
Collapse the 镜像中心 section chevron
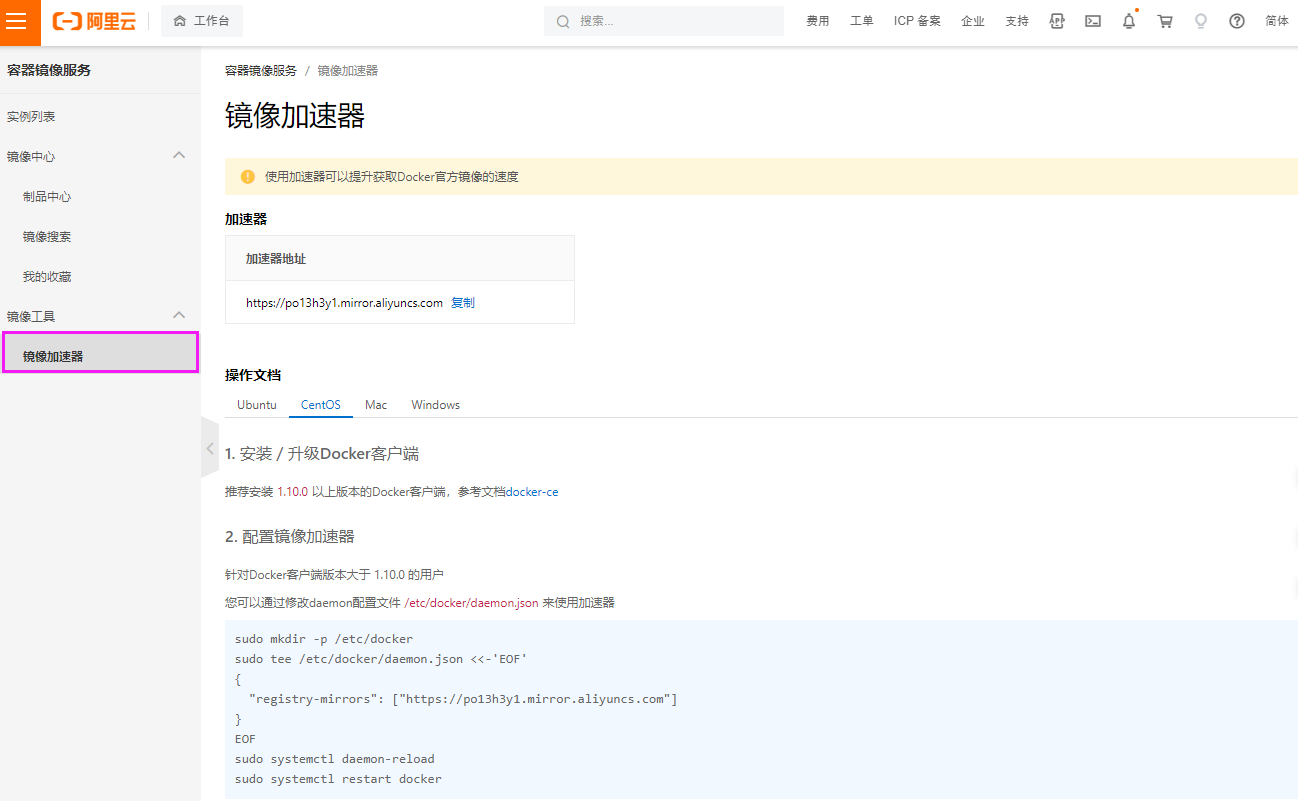click(x=179, y=155)
